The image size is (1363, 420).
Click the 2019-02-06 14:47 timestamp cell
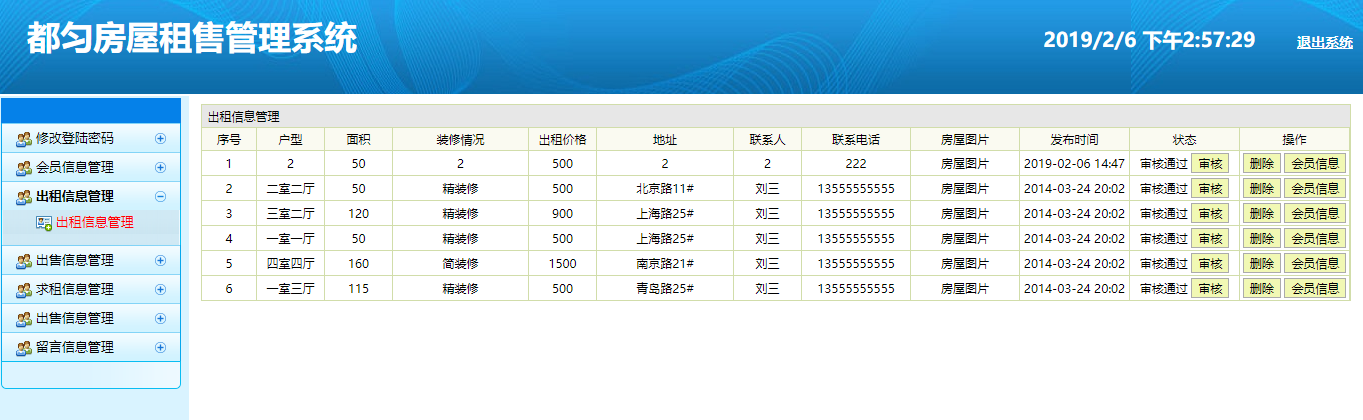pyautogui.click(x=1074, y=163)
